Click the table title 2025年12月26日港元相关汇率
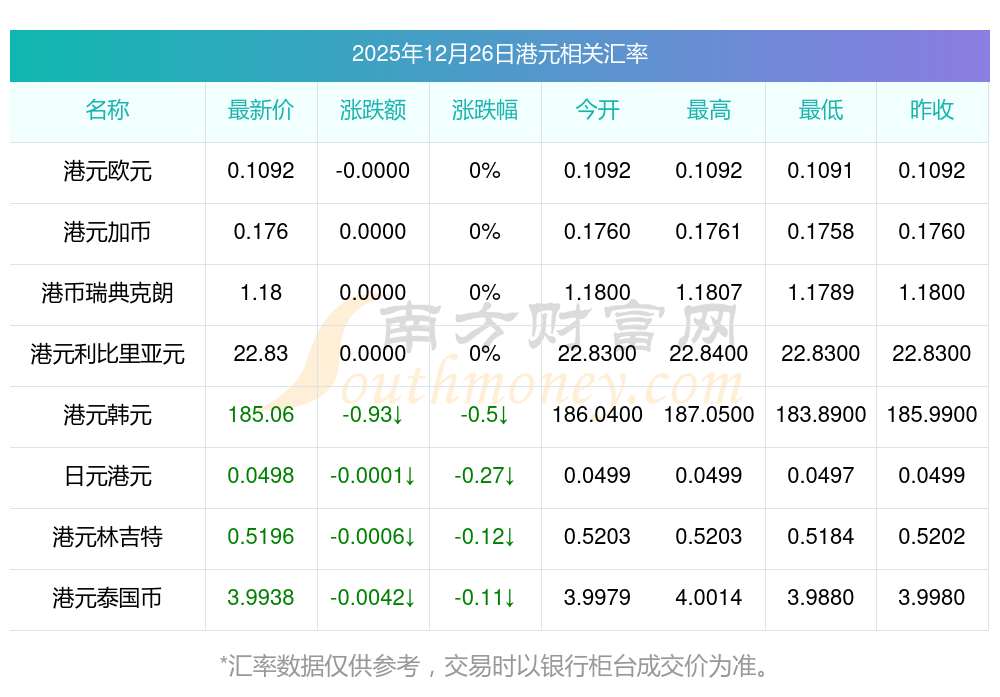 click(x=499, y=54)
